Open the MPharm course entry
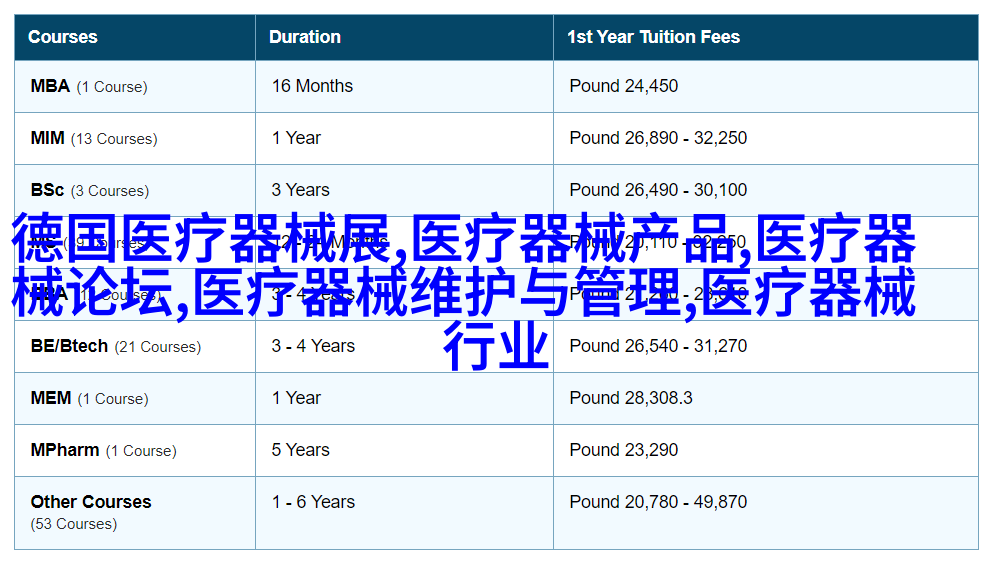 tap(65, 450)
